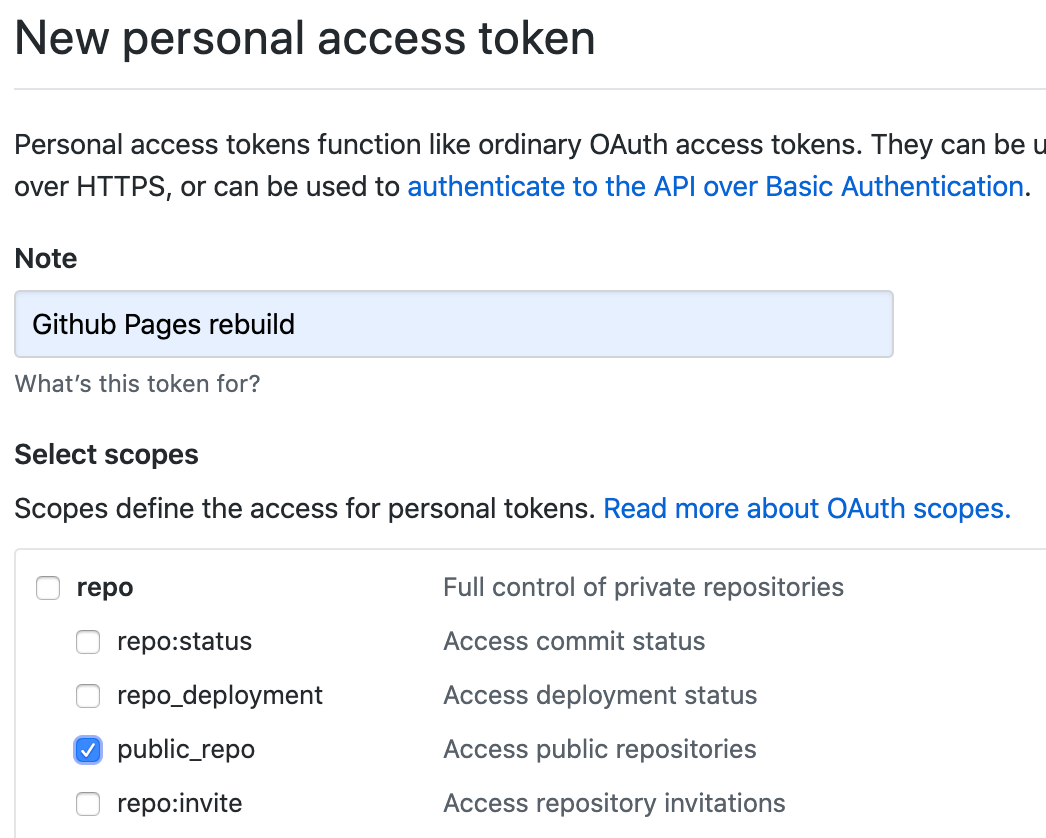
Task: Click the Access public repositories description
Action: (x=600, y=750)
